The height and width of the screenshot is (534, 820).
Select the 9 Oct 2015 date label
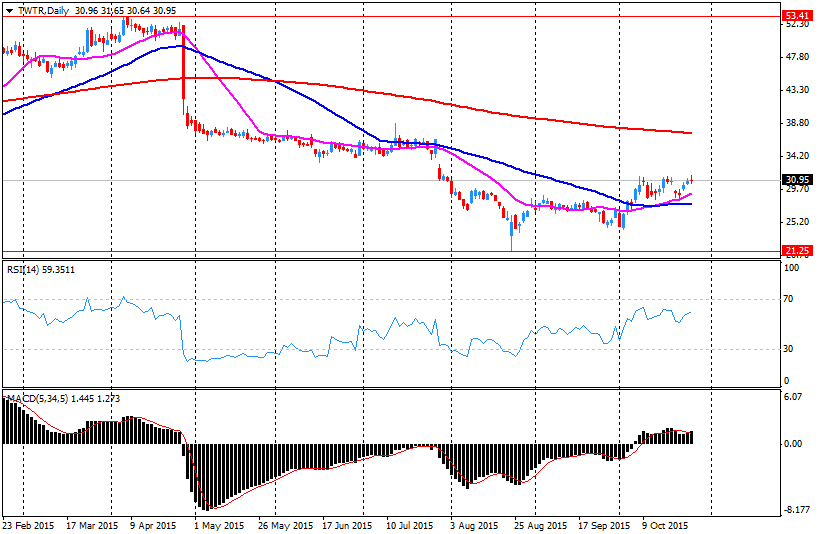pyautogui.click(x=665, y=525)
